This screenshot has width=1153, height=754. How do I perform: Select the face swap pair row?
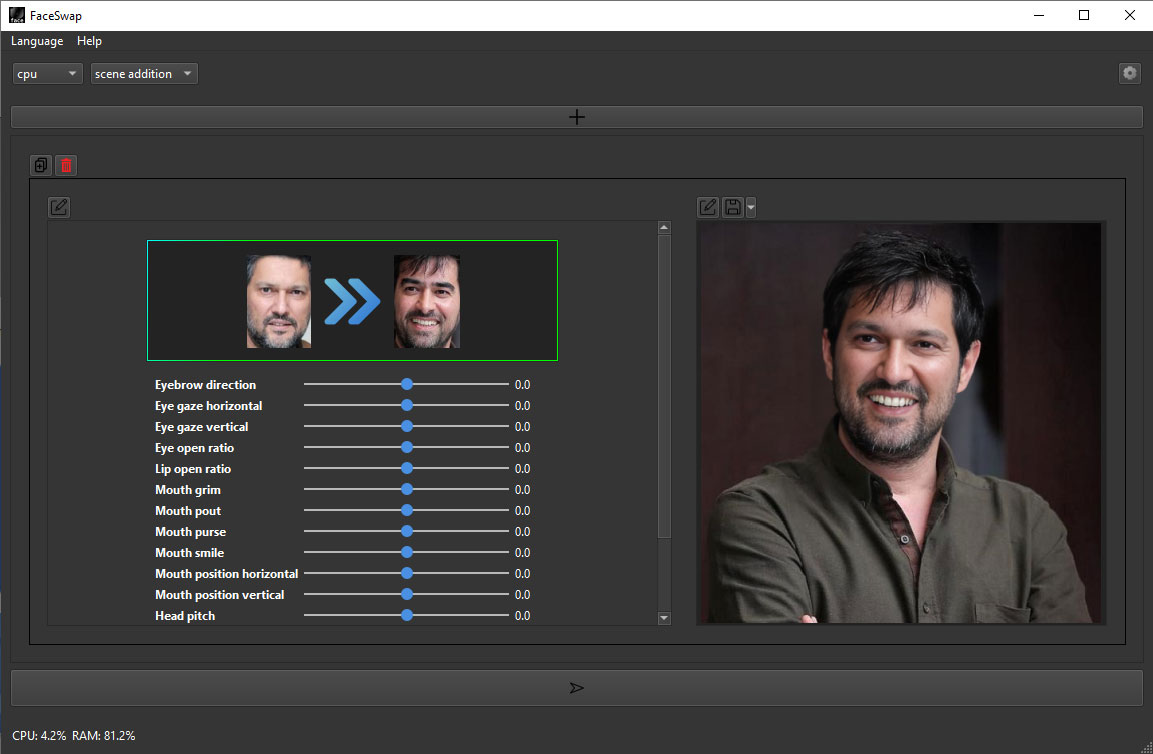(352, 300)
